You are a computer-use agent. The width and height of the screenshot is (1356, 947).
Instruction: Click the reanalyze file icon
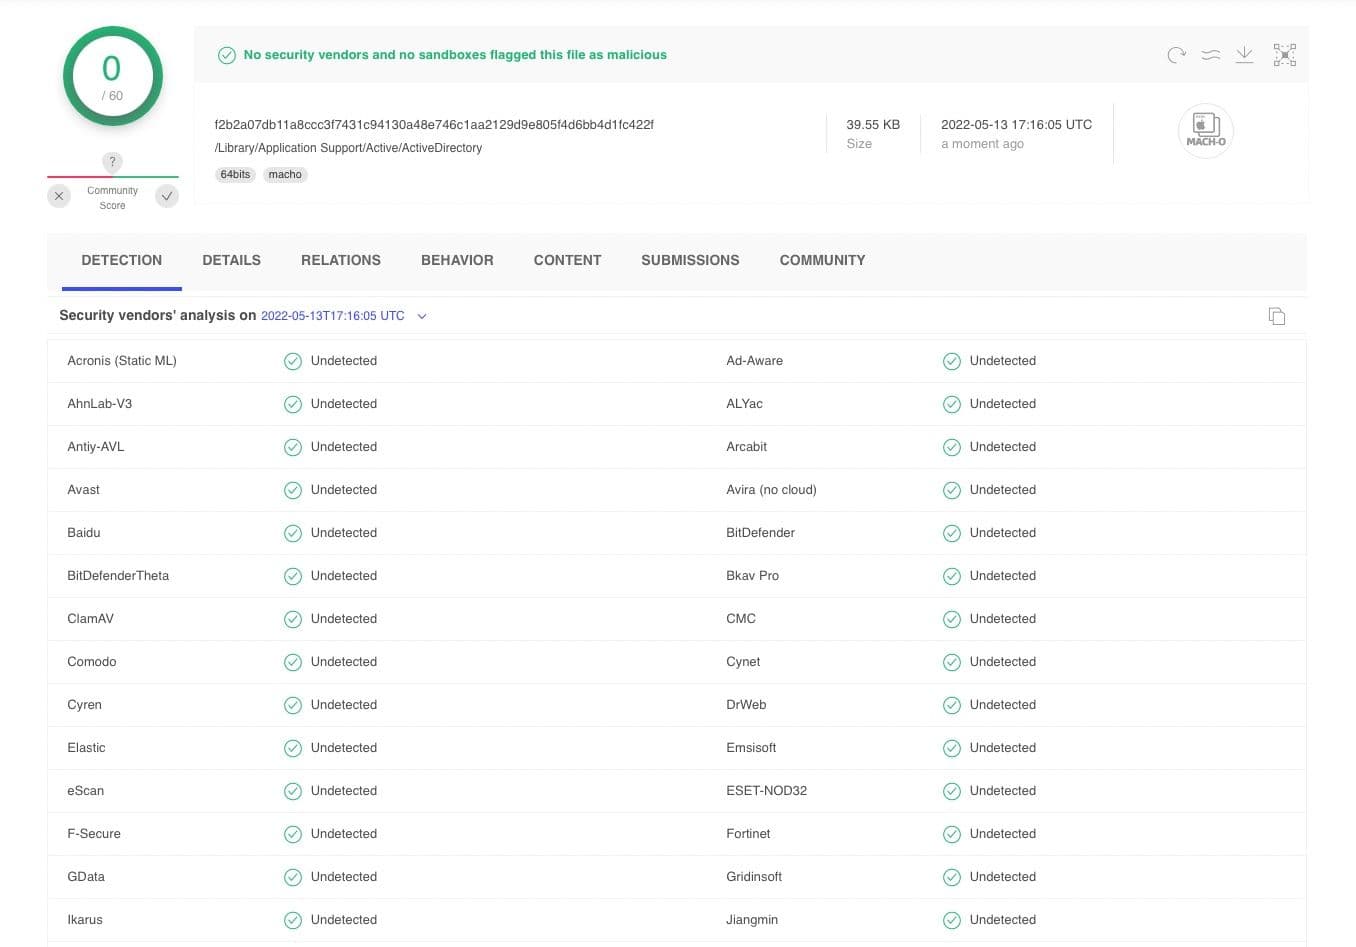(x=1177, y=55)
